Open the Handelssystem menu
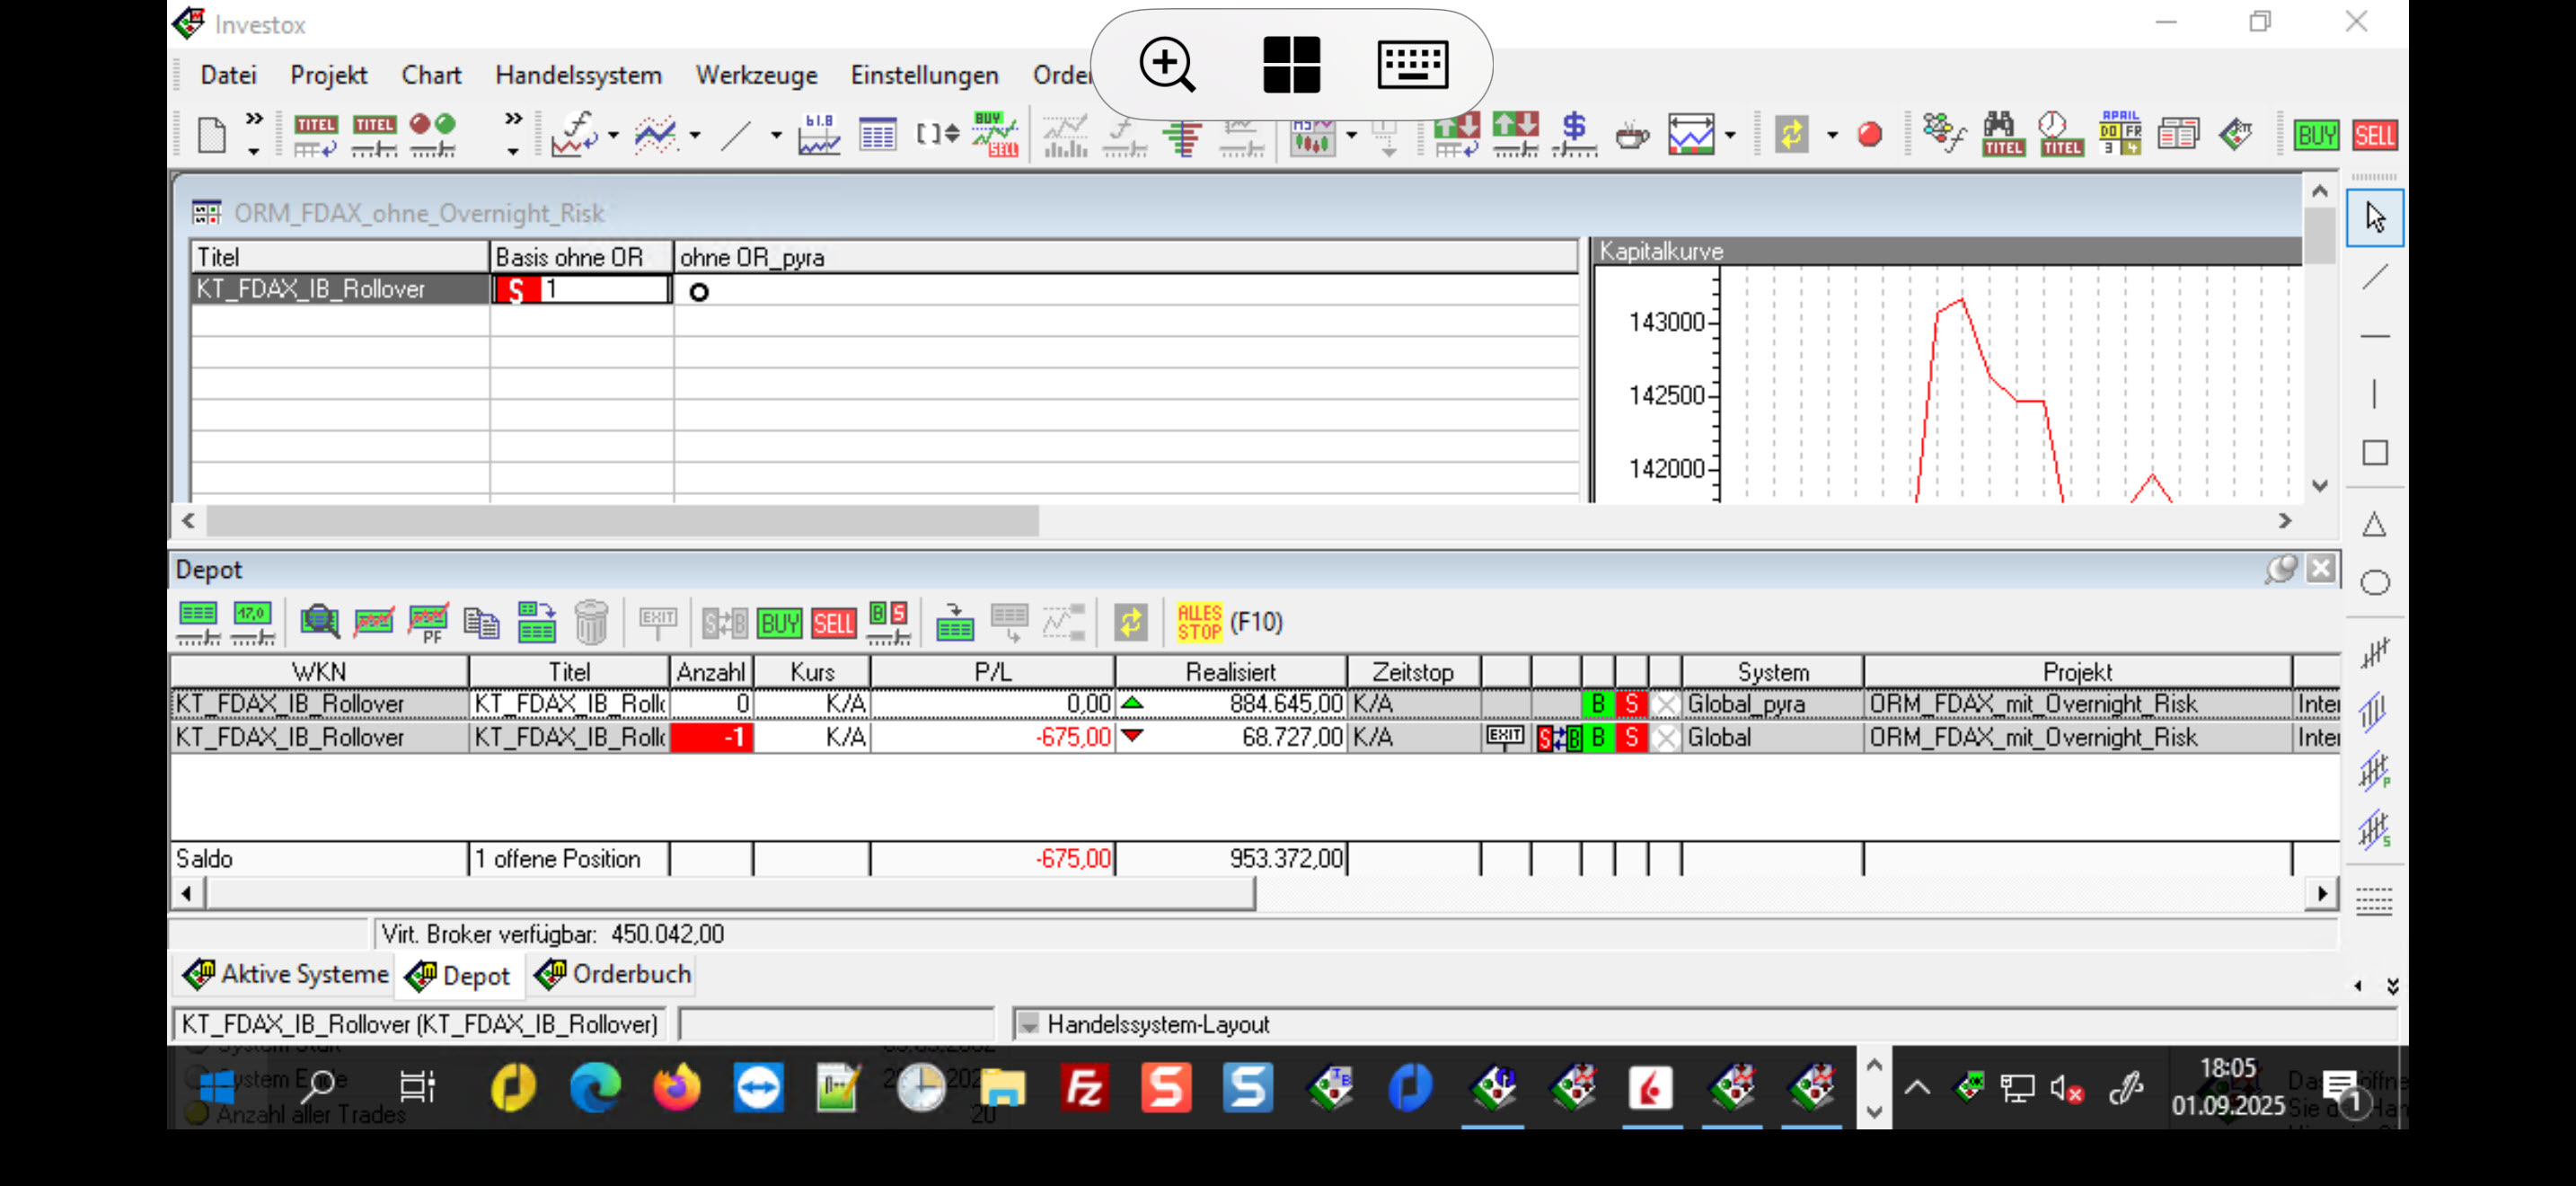Image resolution: width=2576 pixels, height=1186 pixels. point(578,75)
